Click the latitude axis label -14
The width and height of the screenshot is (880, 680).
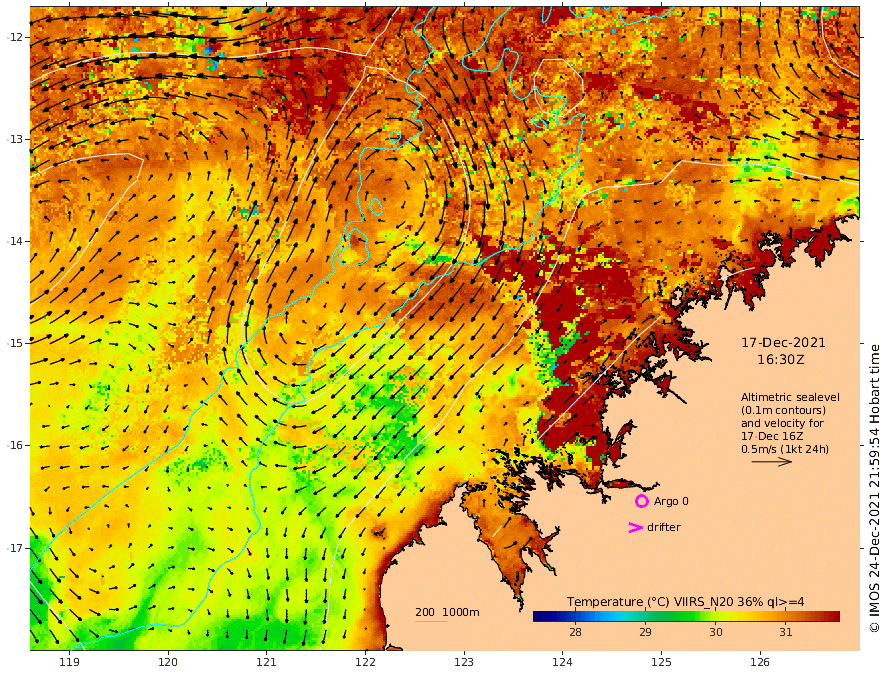tap(15, 241)
